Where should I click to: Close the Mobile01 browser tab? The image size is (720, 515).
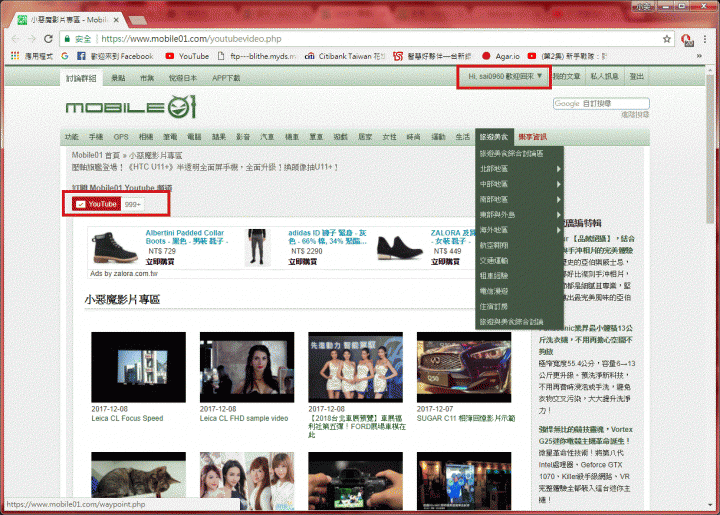pyautogui.click(x=116, y=20)
